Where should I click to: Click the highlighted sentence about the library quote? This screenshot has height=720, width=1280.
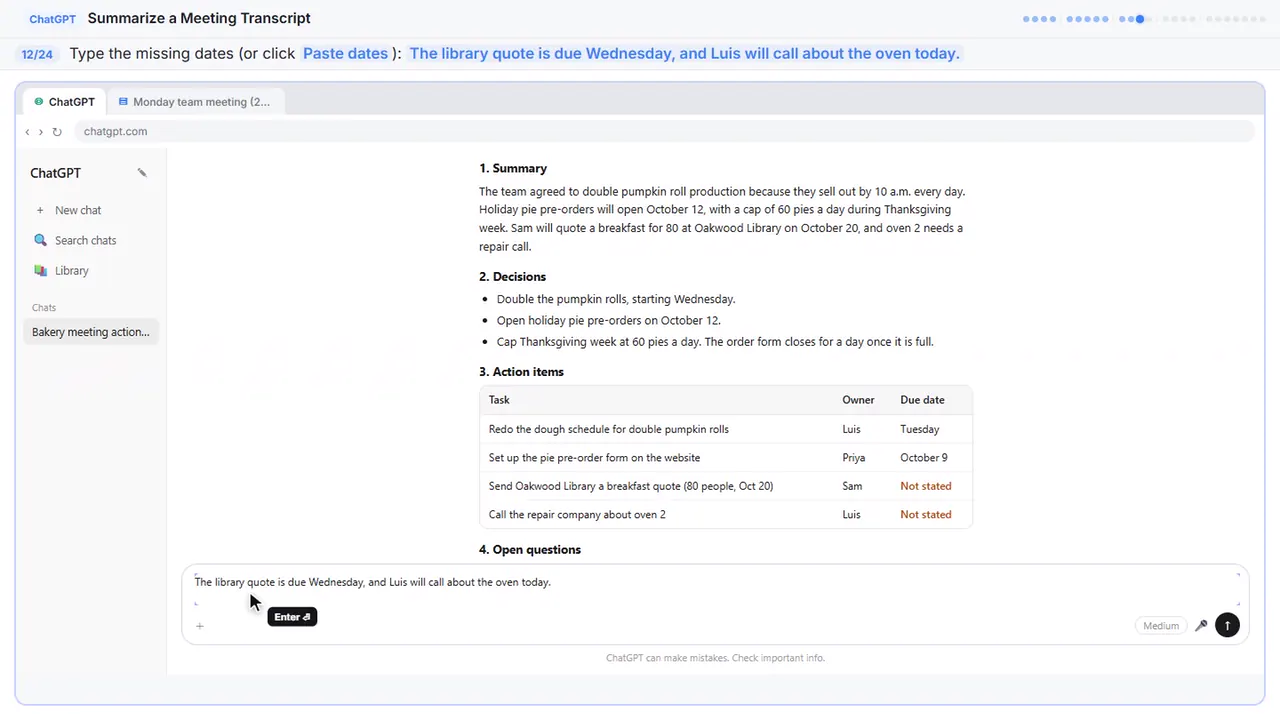684,53
